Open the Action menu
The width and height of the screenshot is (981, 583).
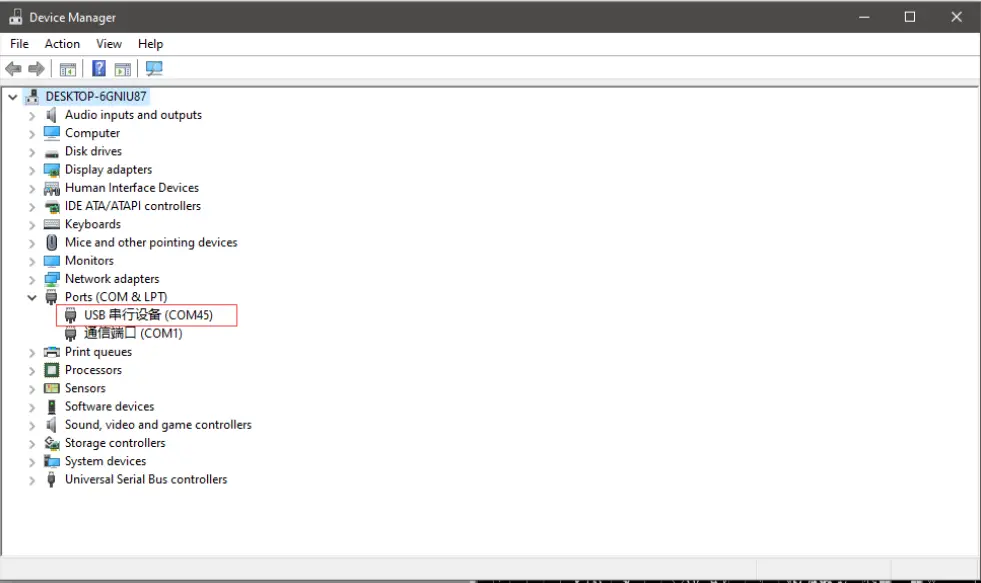[x=62, y=44]
